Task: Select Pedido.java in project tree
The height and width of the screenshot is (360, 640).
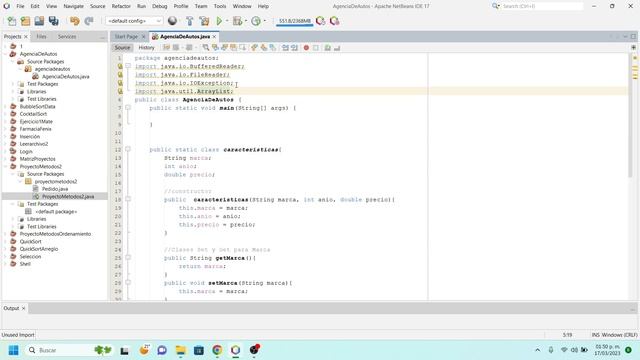Action: coord(55,189)
